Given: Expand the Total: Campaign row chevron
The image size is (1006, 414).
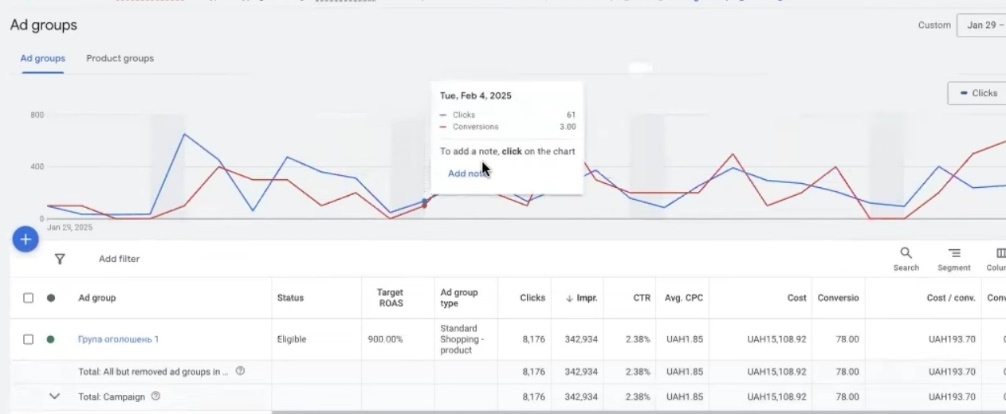Looking at the screenshot, I should (x=55, y=397).
